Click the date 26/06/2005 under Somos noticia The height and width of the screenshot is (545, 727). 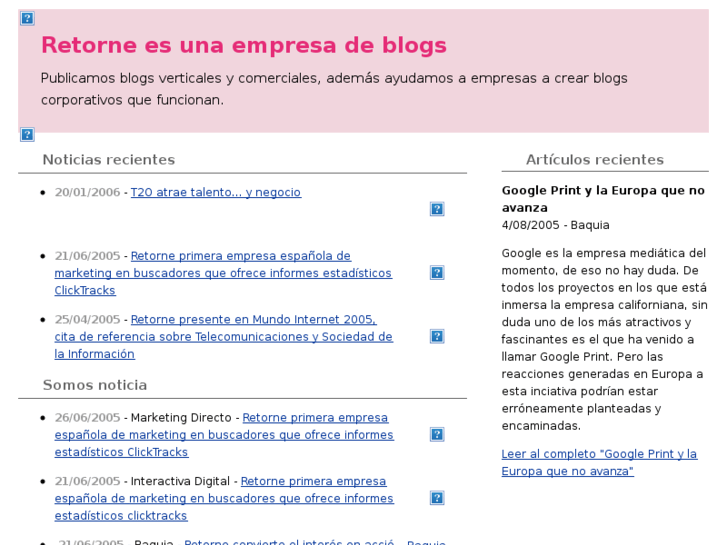pyautogui.click(x=88, y=417)
